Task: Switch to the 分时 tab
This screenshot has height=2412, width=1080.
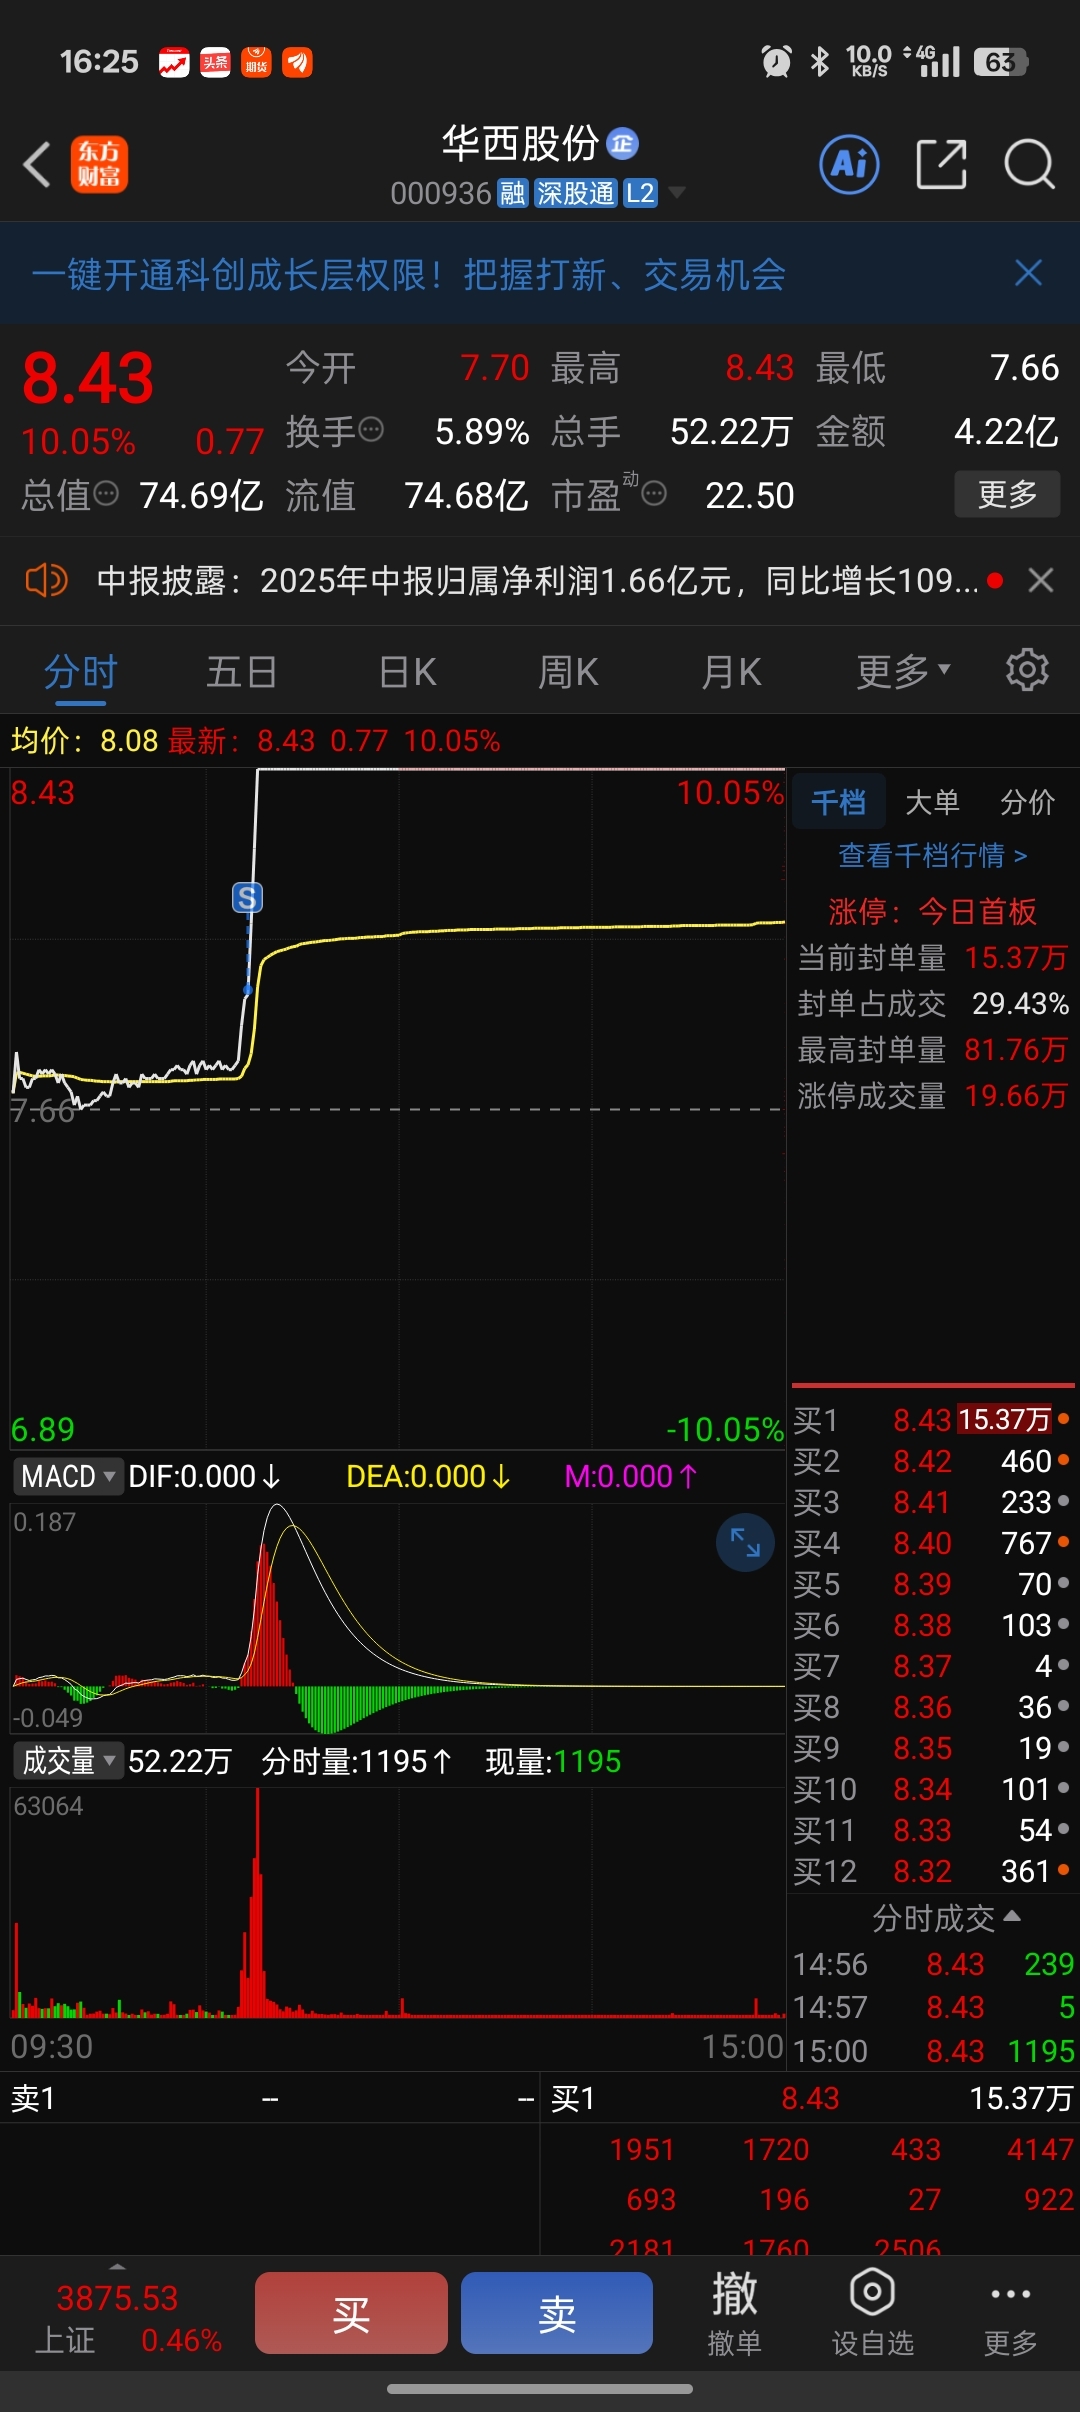Action: (x=81, y=671)
